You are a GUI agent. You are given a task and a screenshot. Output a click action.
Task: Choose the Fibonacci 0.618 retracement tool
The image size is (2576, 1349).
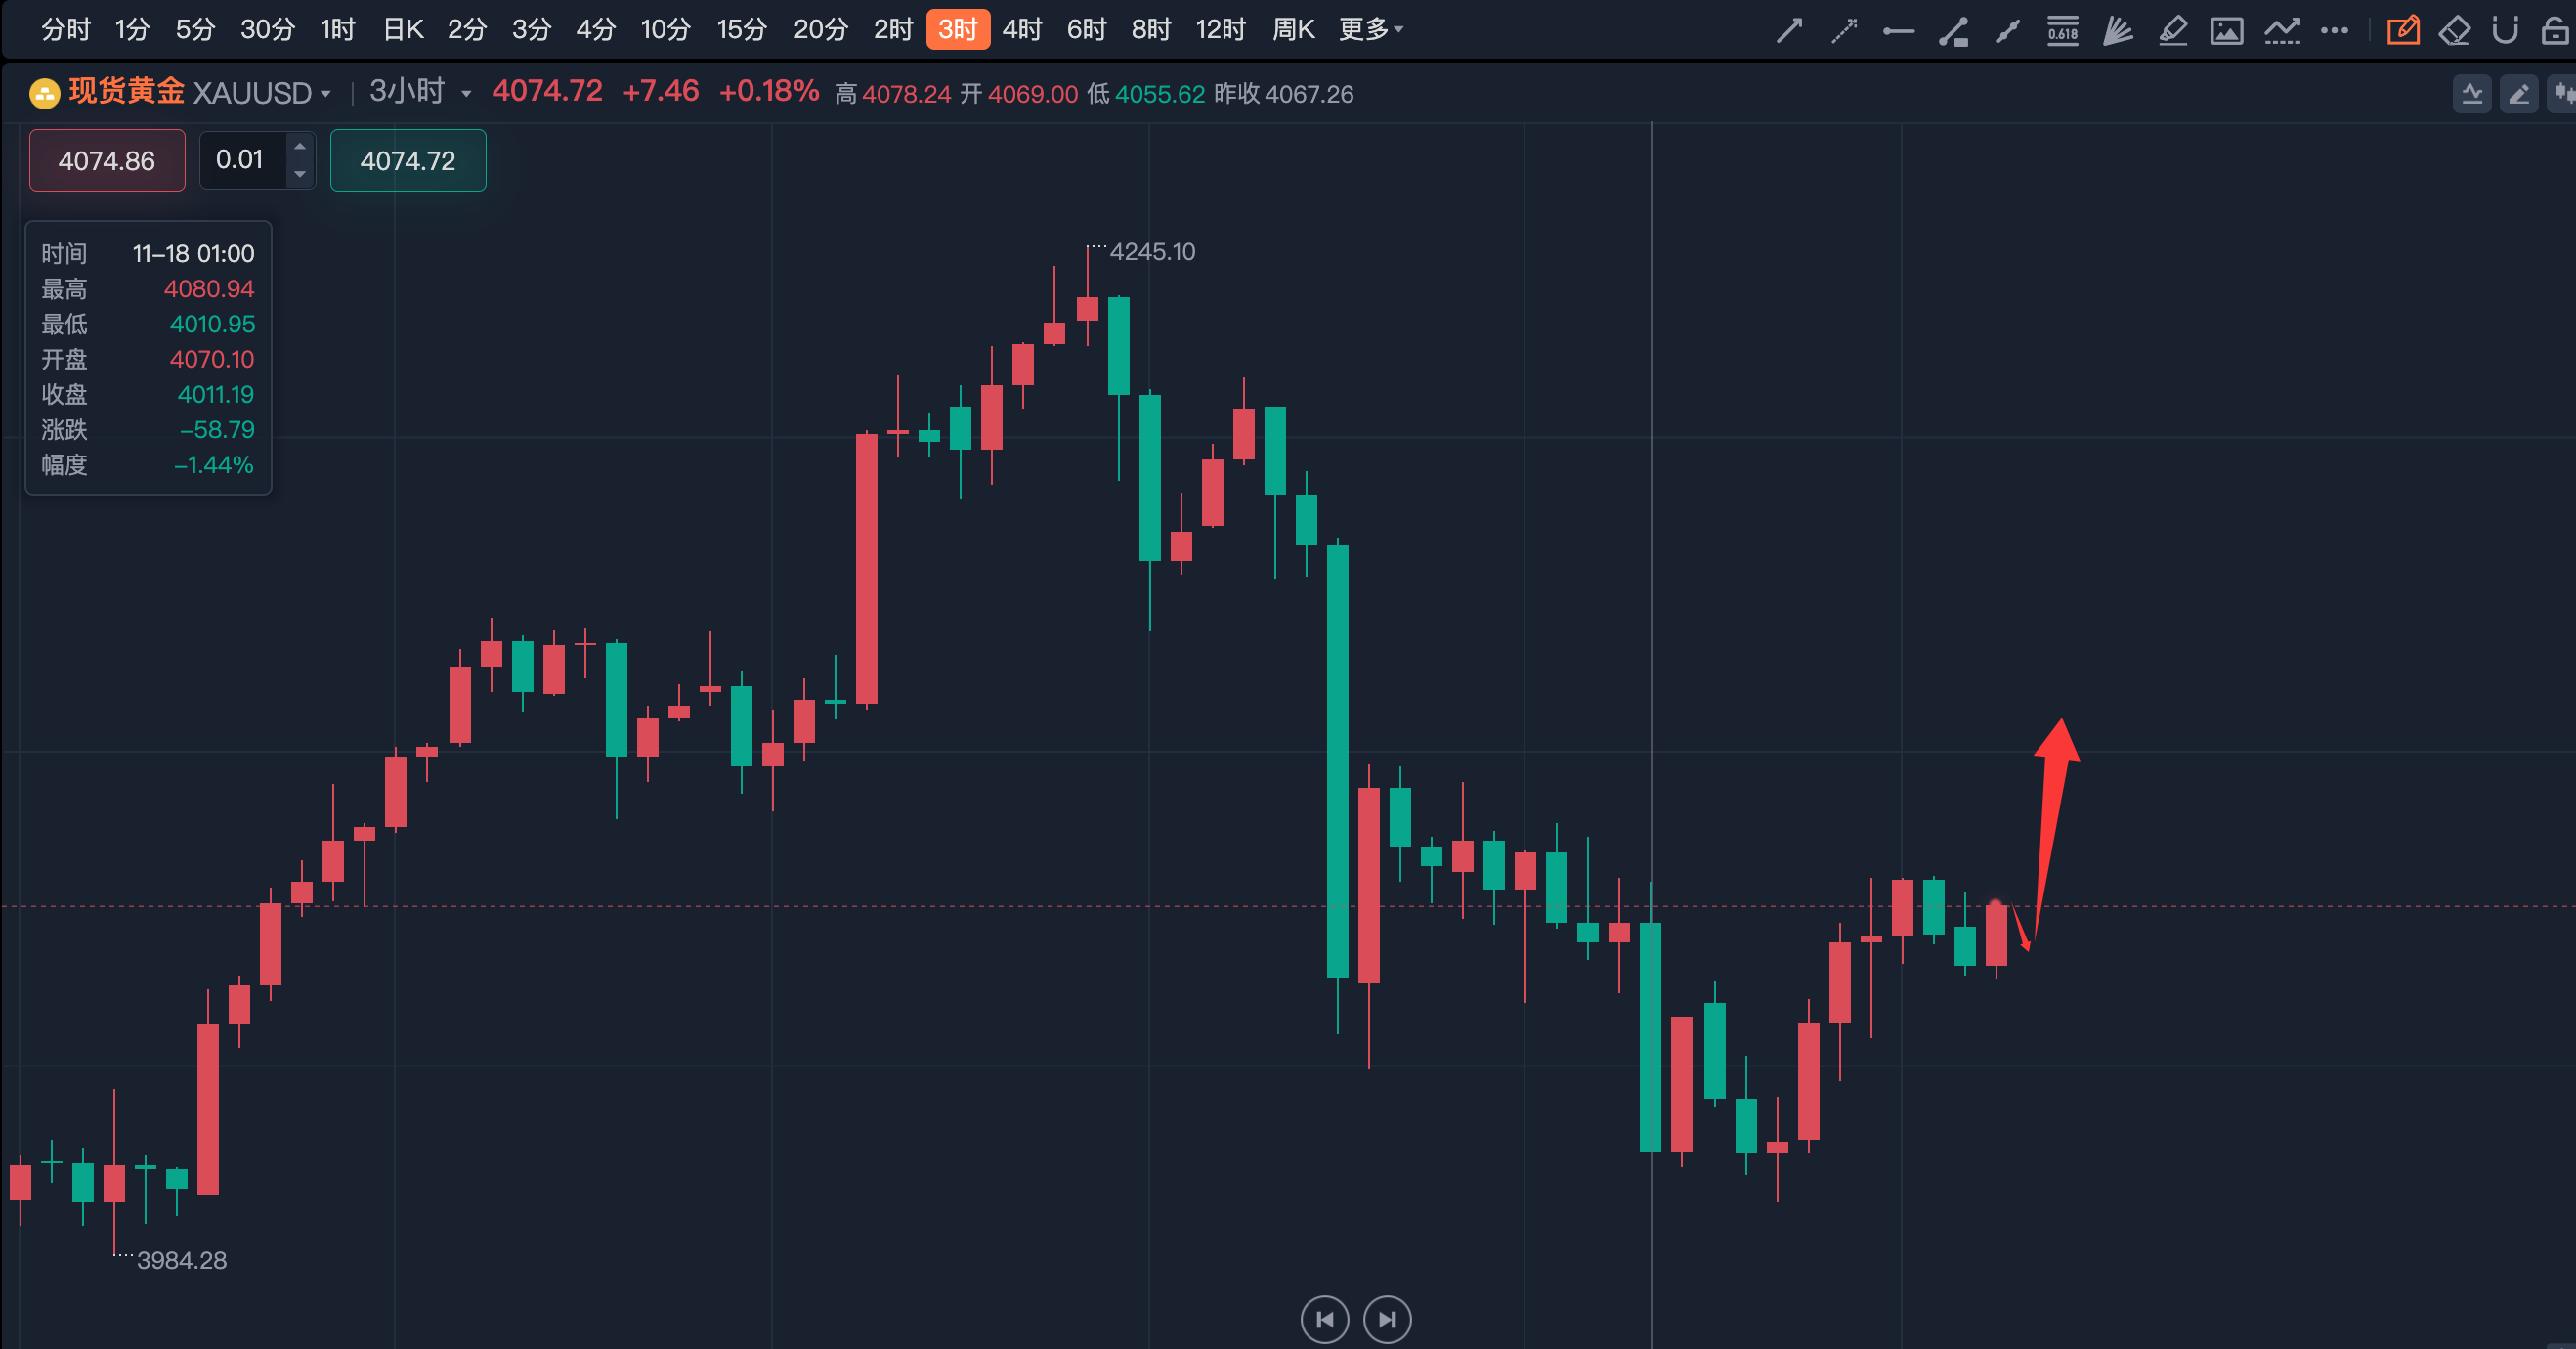(2062, 31)
